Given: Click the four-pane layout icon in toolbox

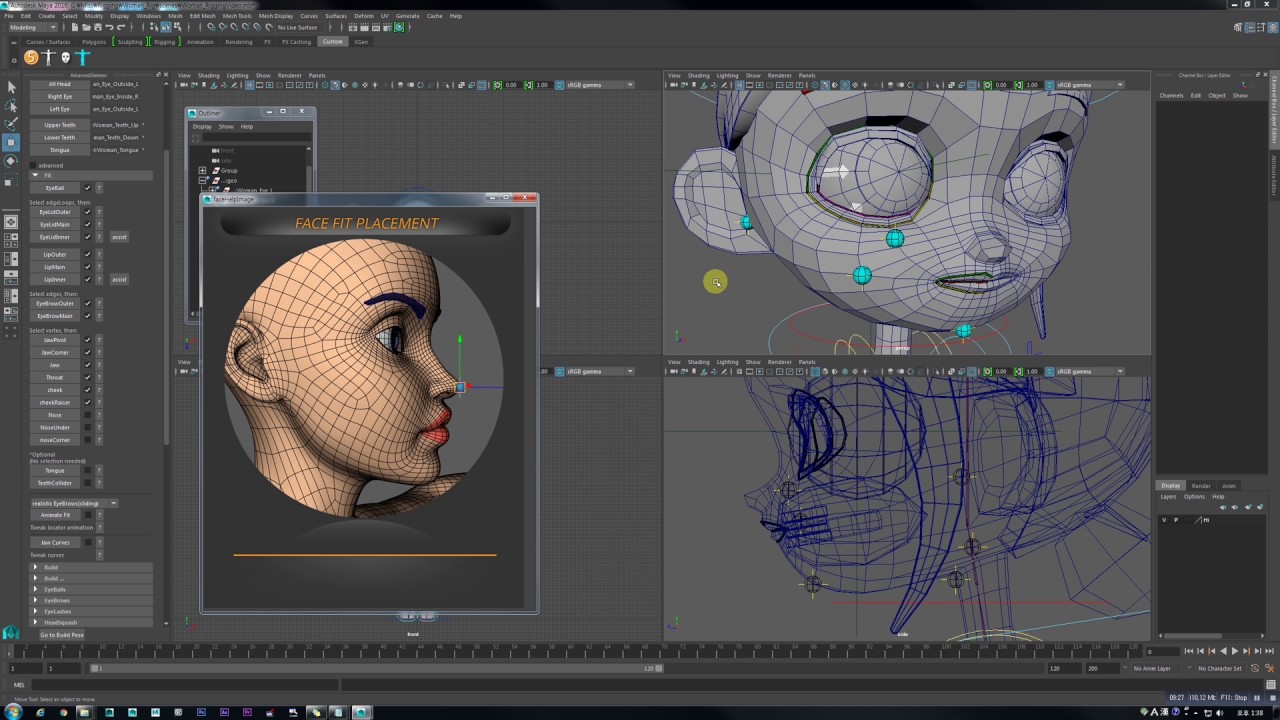Looking at the screenshot, I should tap(11, 240).
